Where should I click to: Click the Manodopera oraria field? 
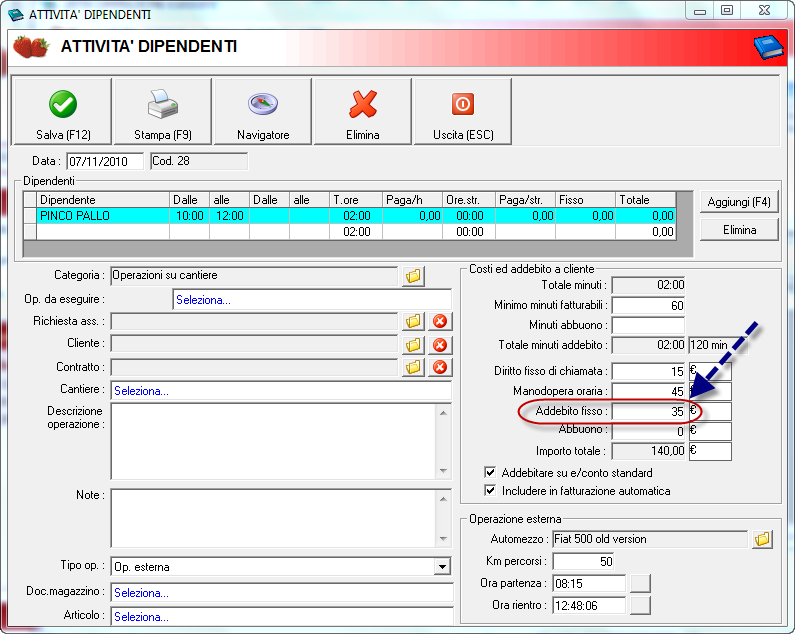point(648,391)
